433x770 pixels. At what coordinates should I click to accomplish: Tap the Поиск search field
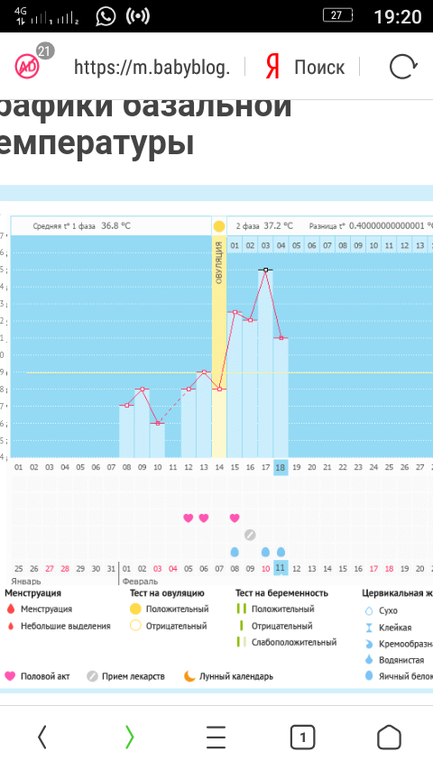tap(320, 67)
